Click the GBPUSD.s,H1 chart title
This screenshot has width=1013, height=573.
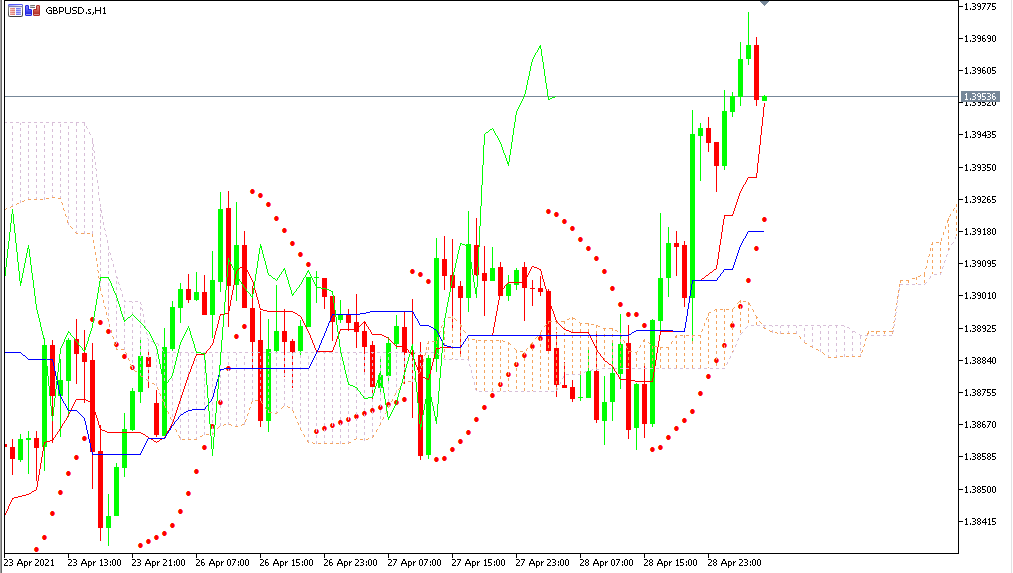[76, 10]
